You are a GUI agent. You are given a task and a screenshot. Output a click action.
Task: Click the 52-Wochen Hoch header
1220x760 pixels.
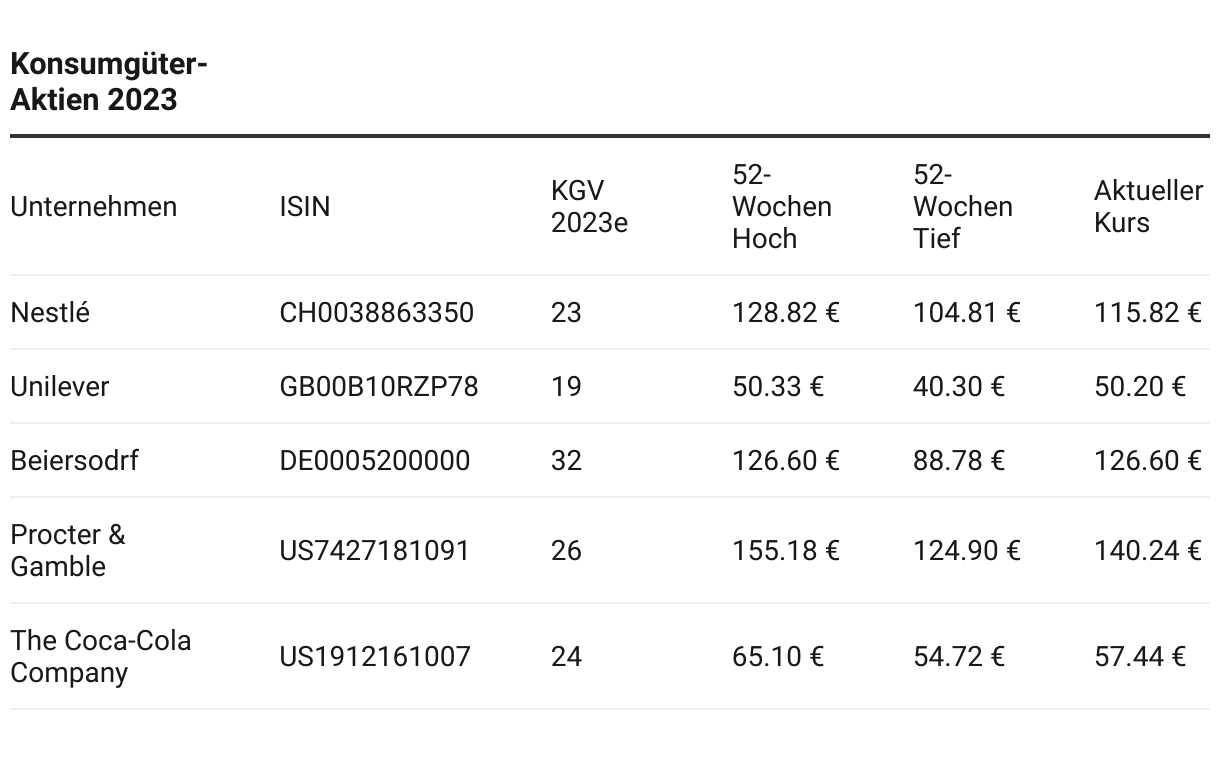click(x=782, y=207)
